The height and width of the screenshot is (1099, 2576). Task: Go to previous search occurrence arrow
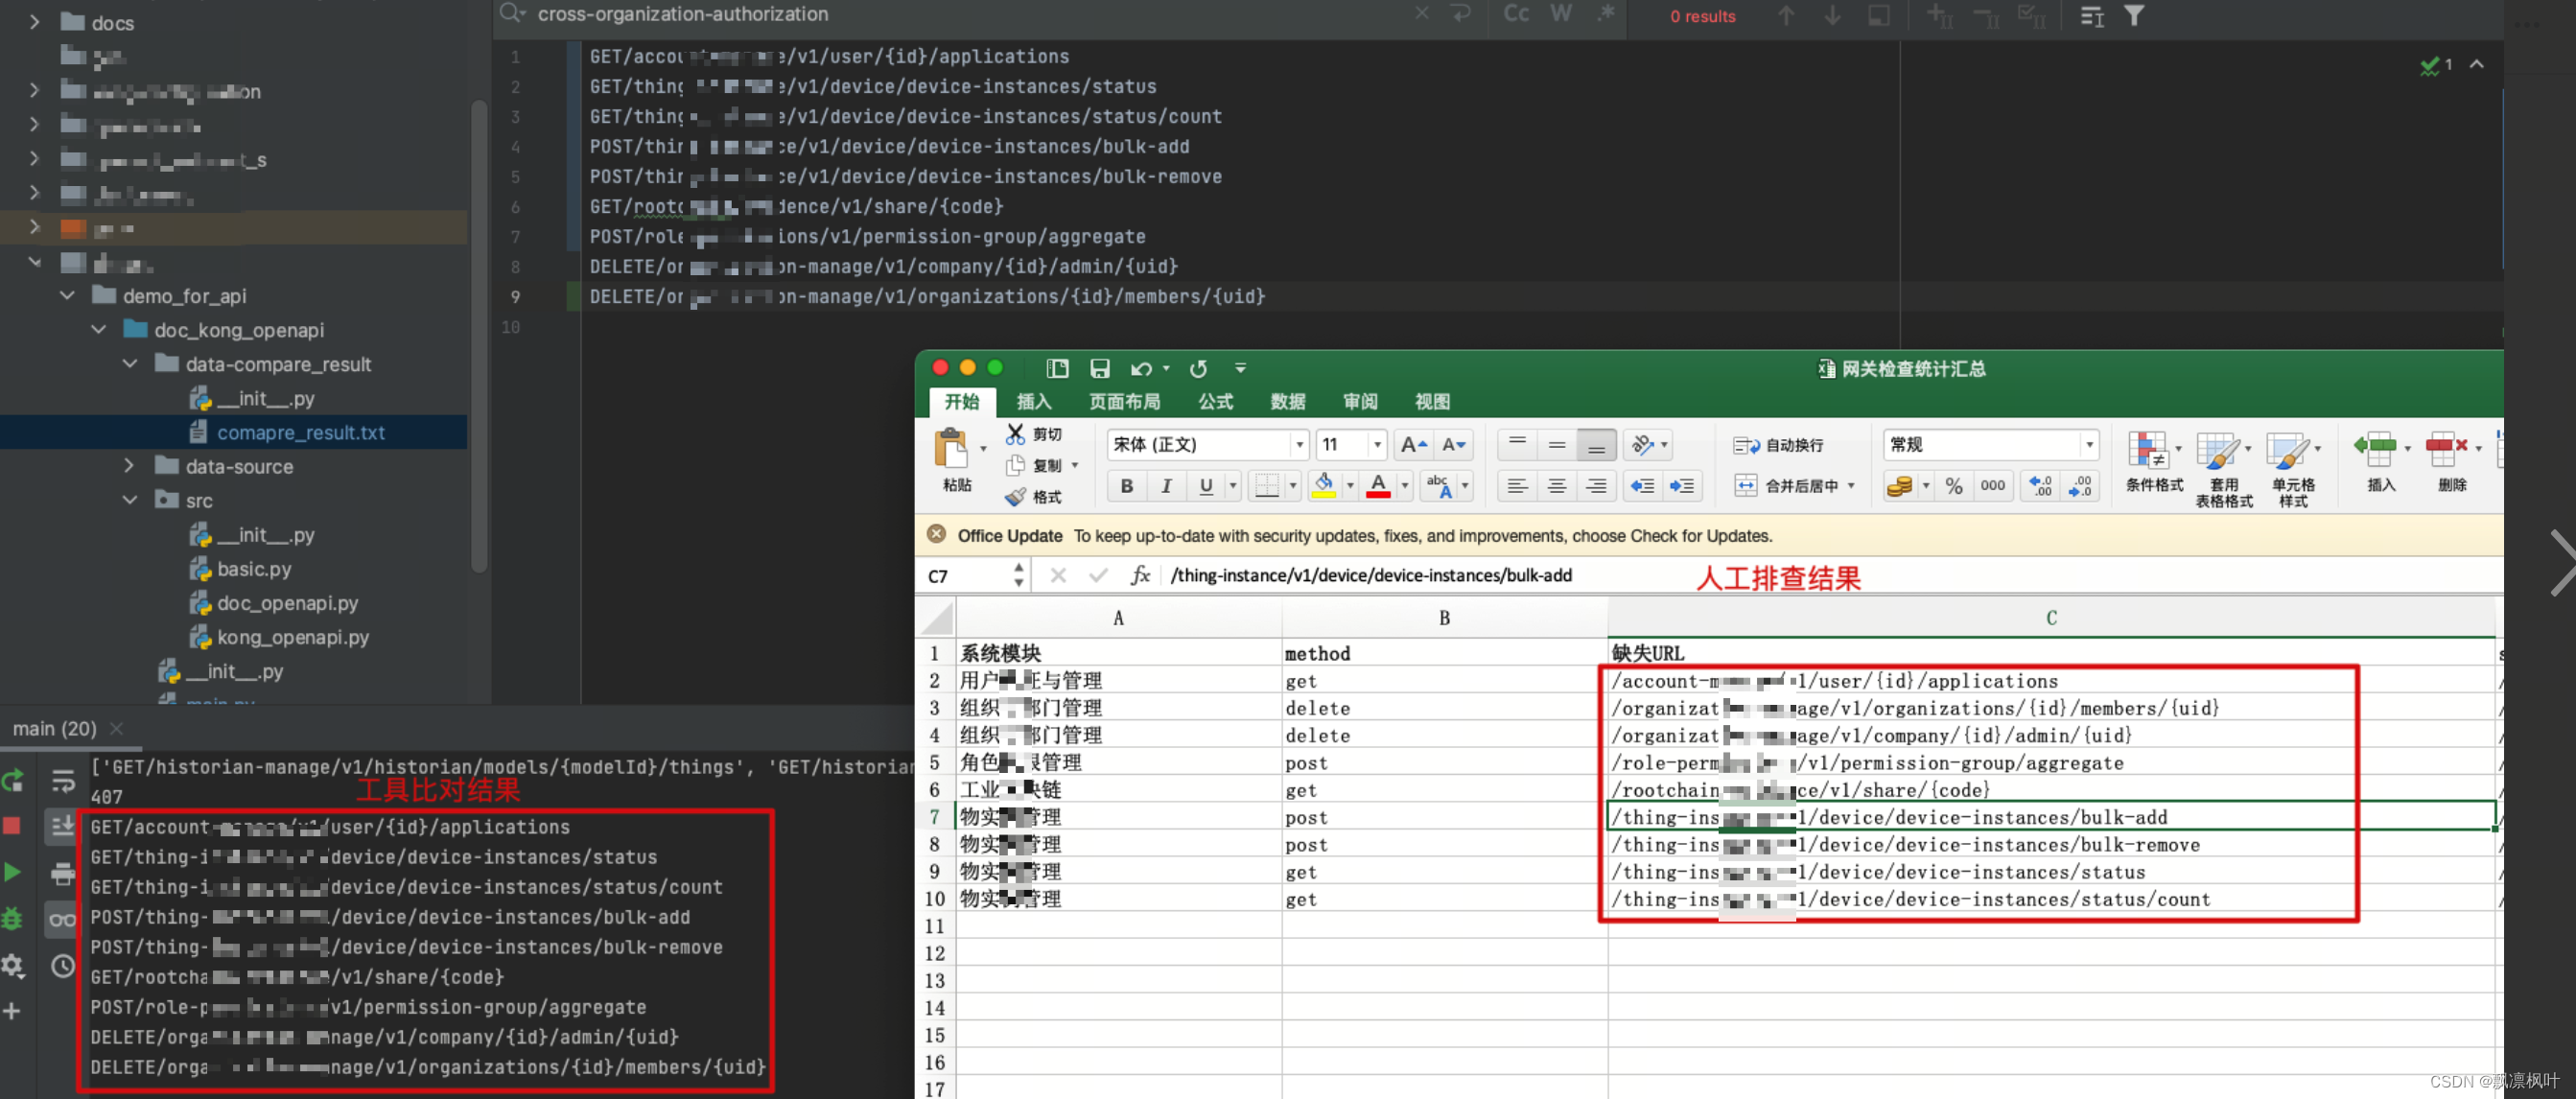pos(1786,16)
